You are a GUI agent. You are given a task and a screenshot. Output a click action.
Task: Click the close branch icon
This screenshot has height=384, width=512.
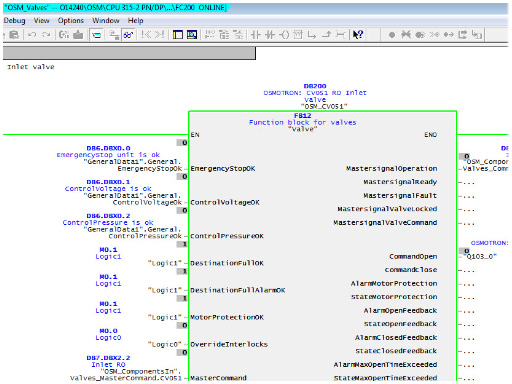(x=326, y=35)
